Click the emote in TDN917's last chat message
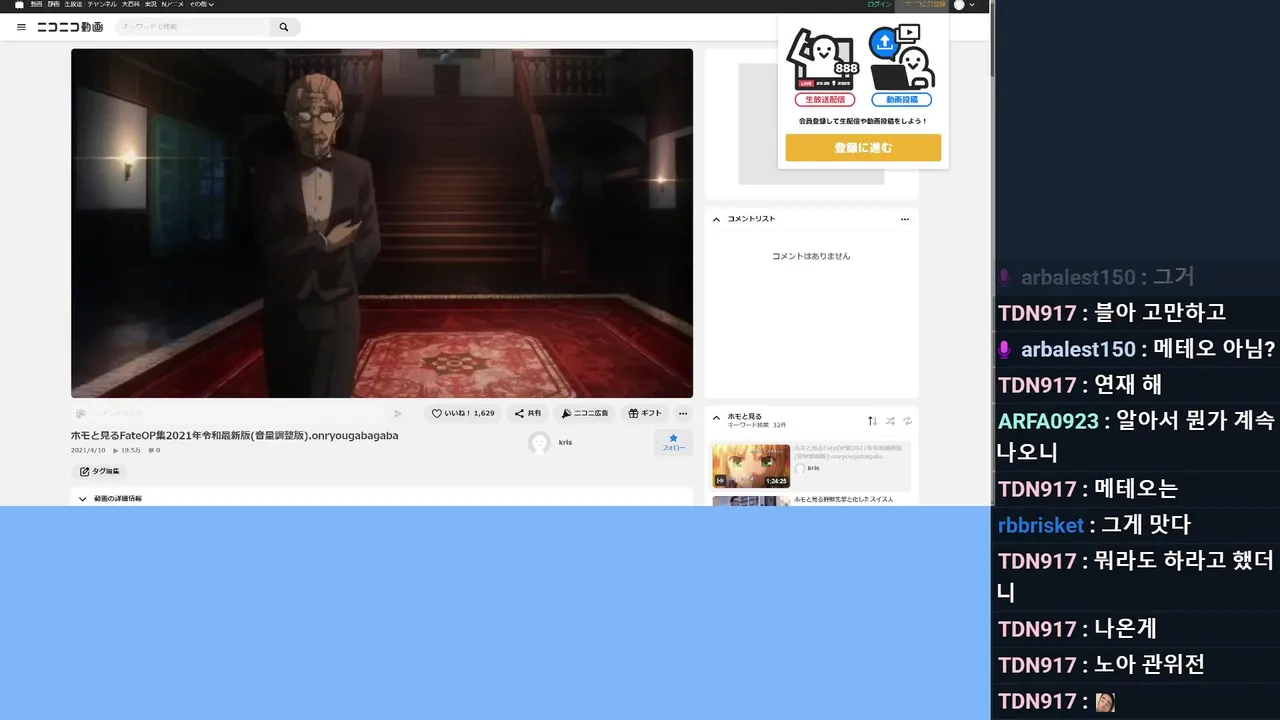1280x720 pixels. click(1105, 702)
